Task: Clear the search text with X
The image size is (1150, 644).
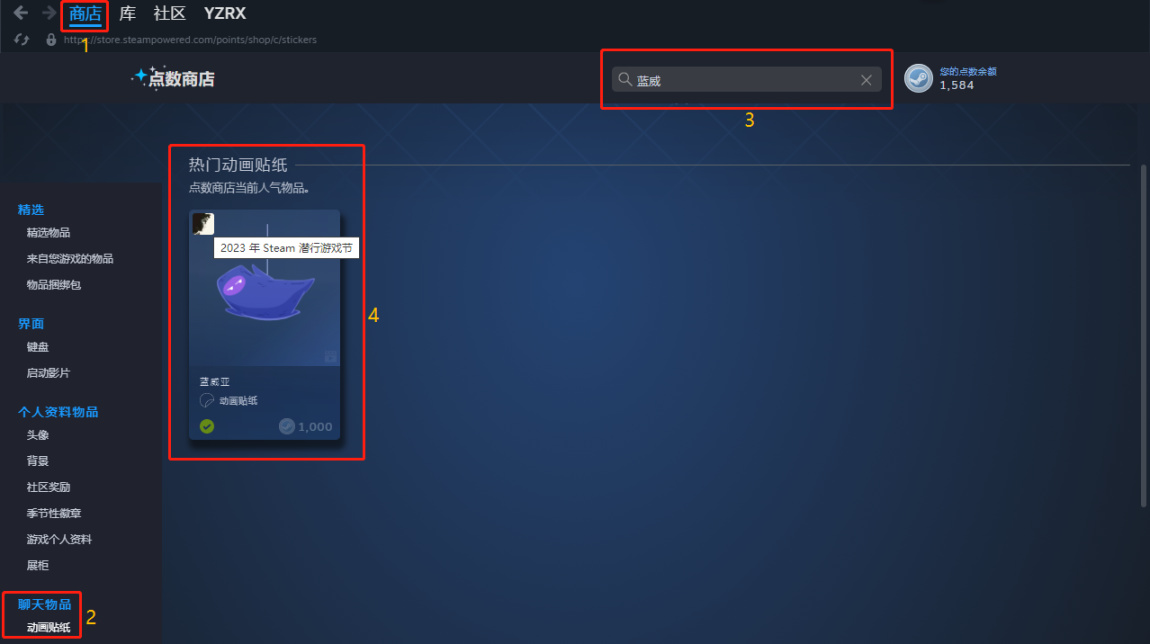Action: pyautogui.click(x=866, y=80)
